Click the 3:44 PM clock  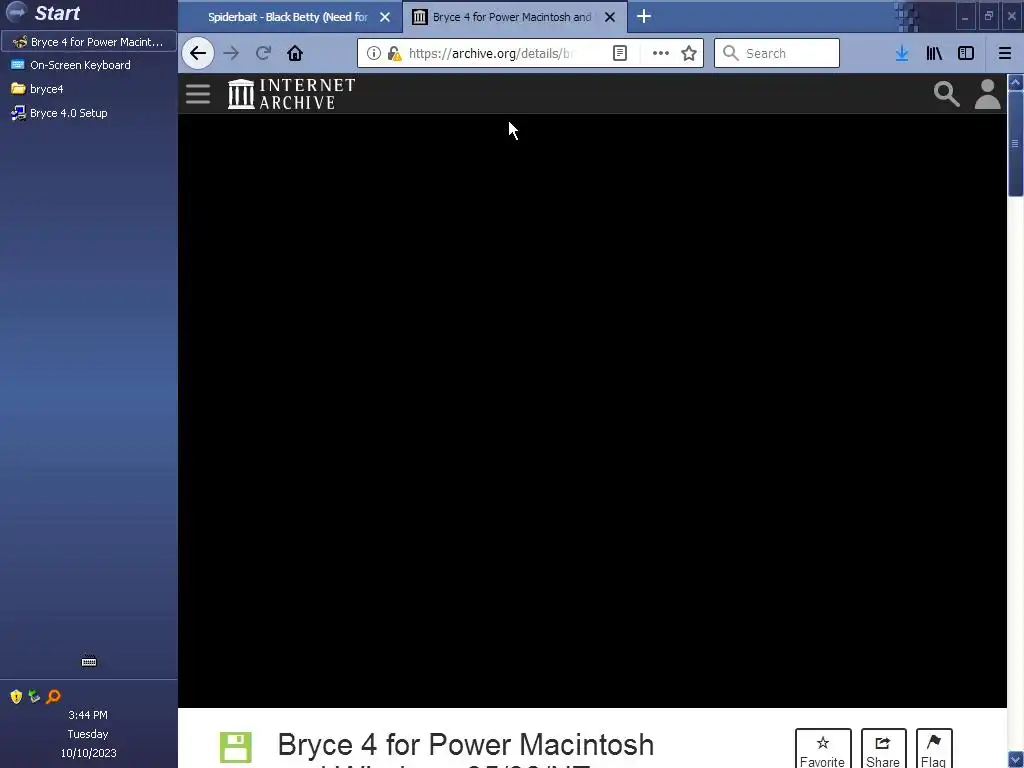(88, 715)
